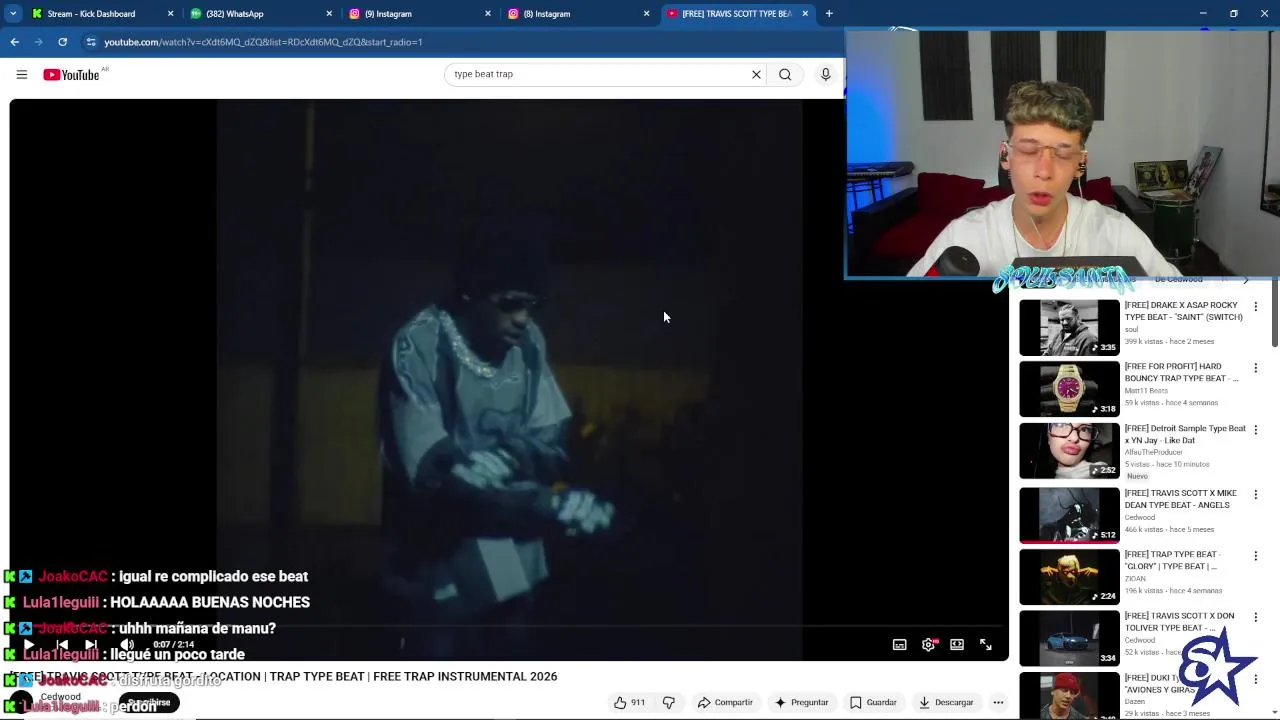Close the (8) Instagram tab
Viewport: 1280px width, 720px height.
coord(646,14)
